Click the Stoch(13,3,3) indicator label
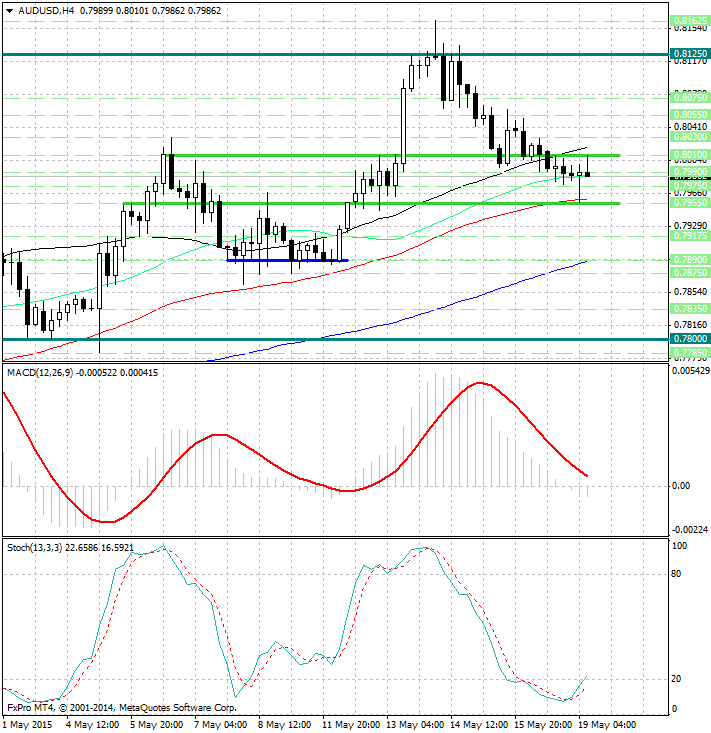The height and width of the screenshot is (733, 711). coord(36,547)
